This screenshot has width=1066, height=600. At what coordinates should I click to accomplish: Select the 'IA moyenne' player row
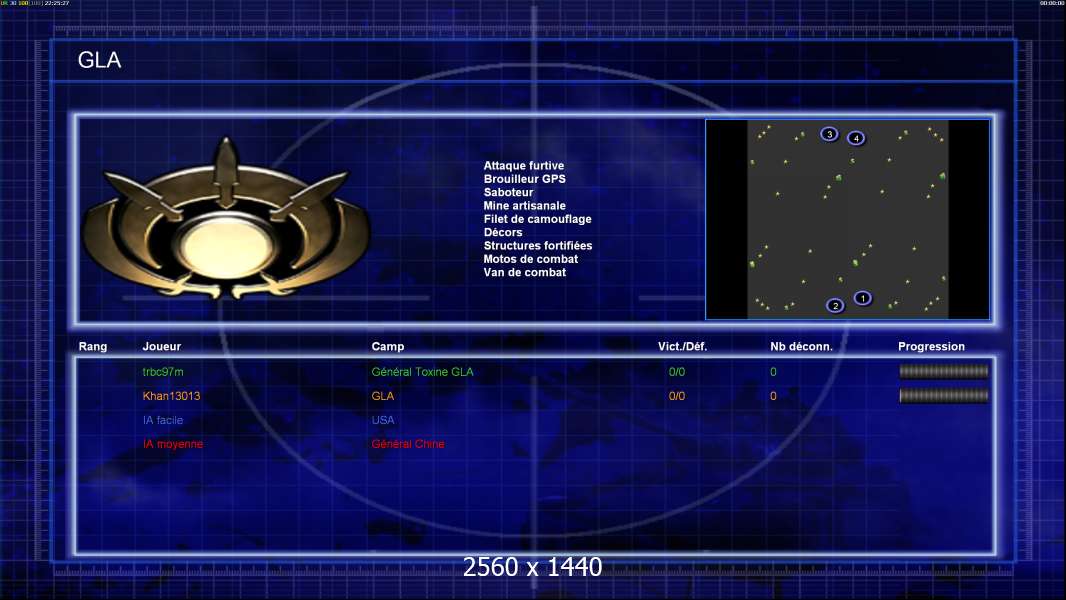pyautogui.click(x=173, y=444)
